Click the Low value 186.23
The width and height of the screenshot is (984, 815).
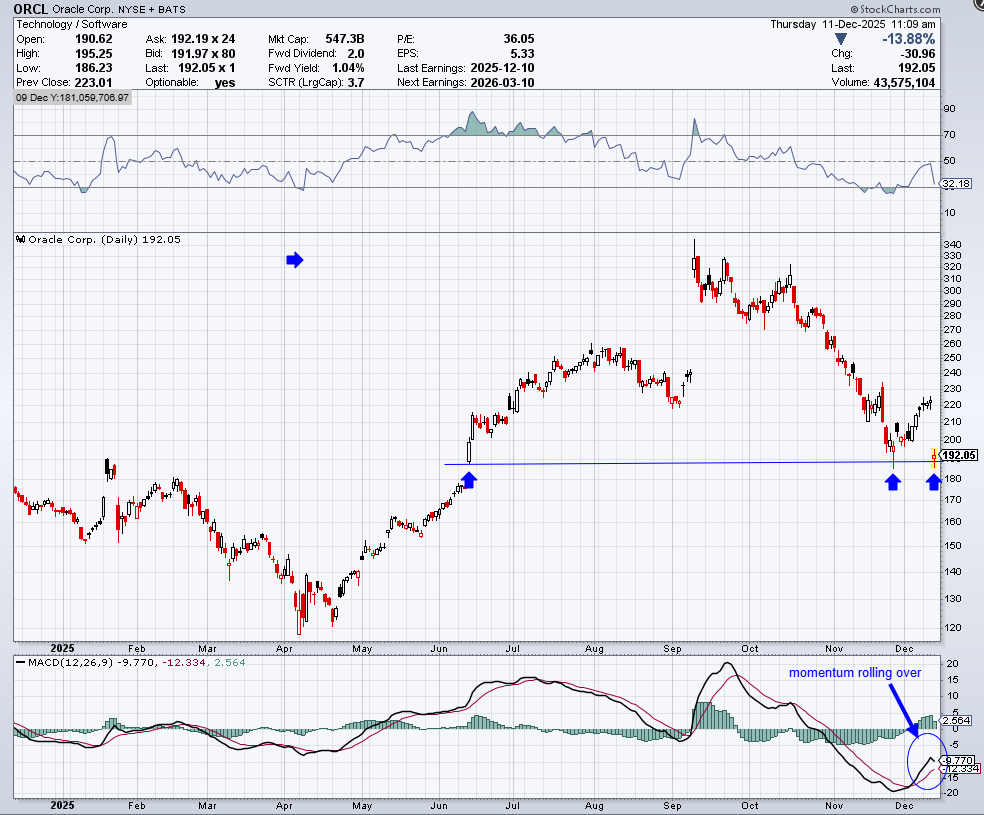tap(94, 68)
